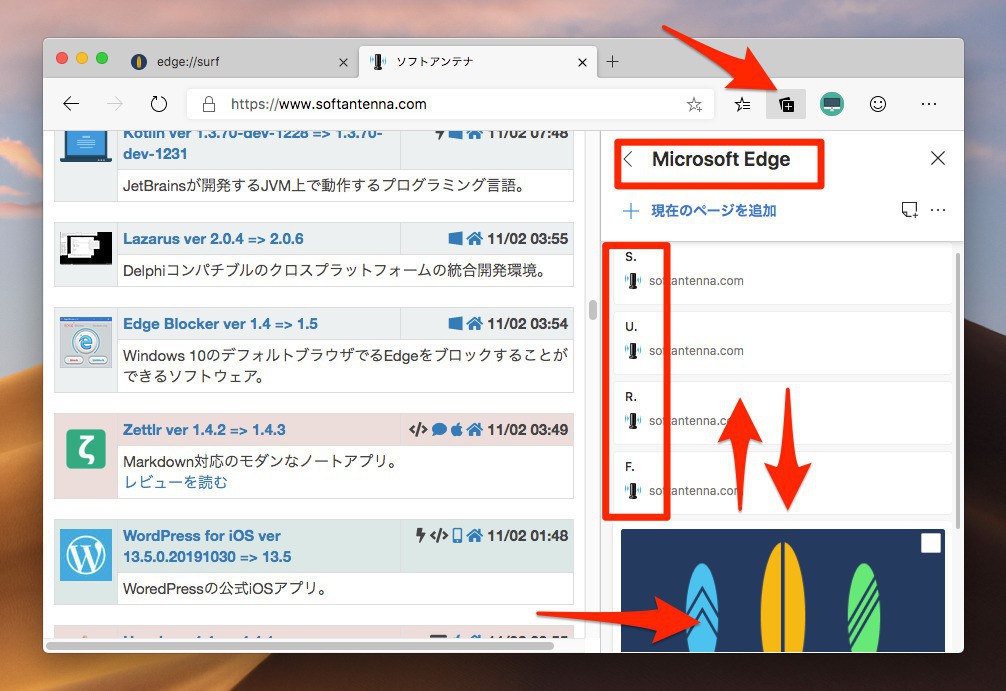Open WordPress for iOS ver link
This screenshot has width=1006, height=691.
pyautogui.click(x=207, y=546)
